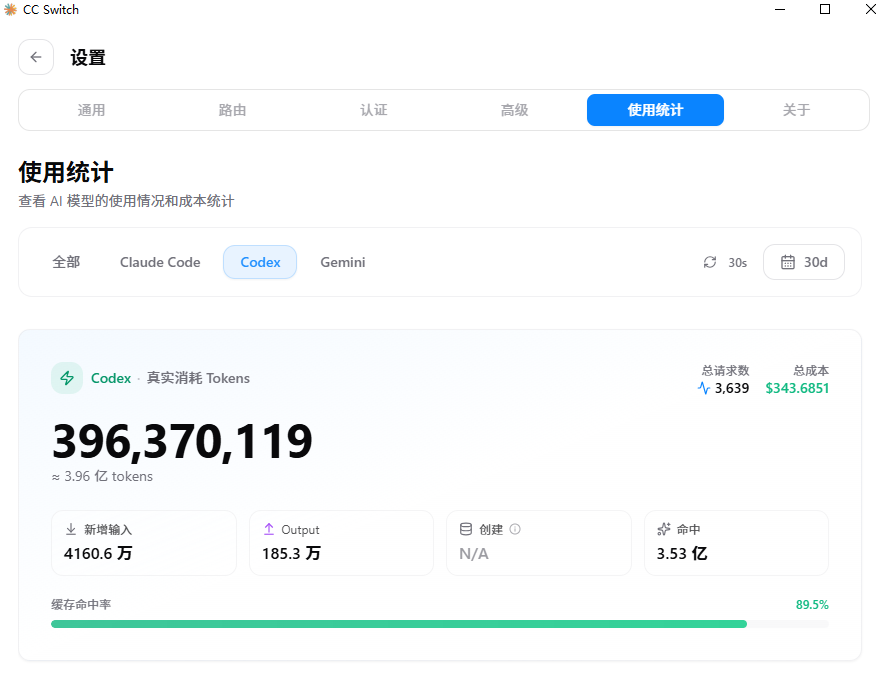The image size is (892, 676).
Task: Click the 设置 page title
Action: [x=88, y=57]
